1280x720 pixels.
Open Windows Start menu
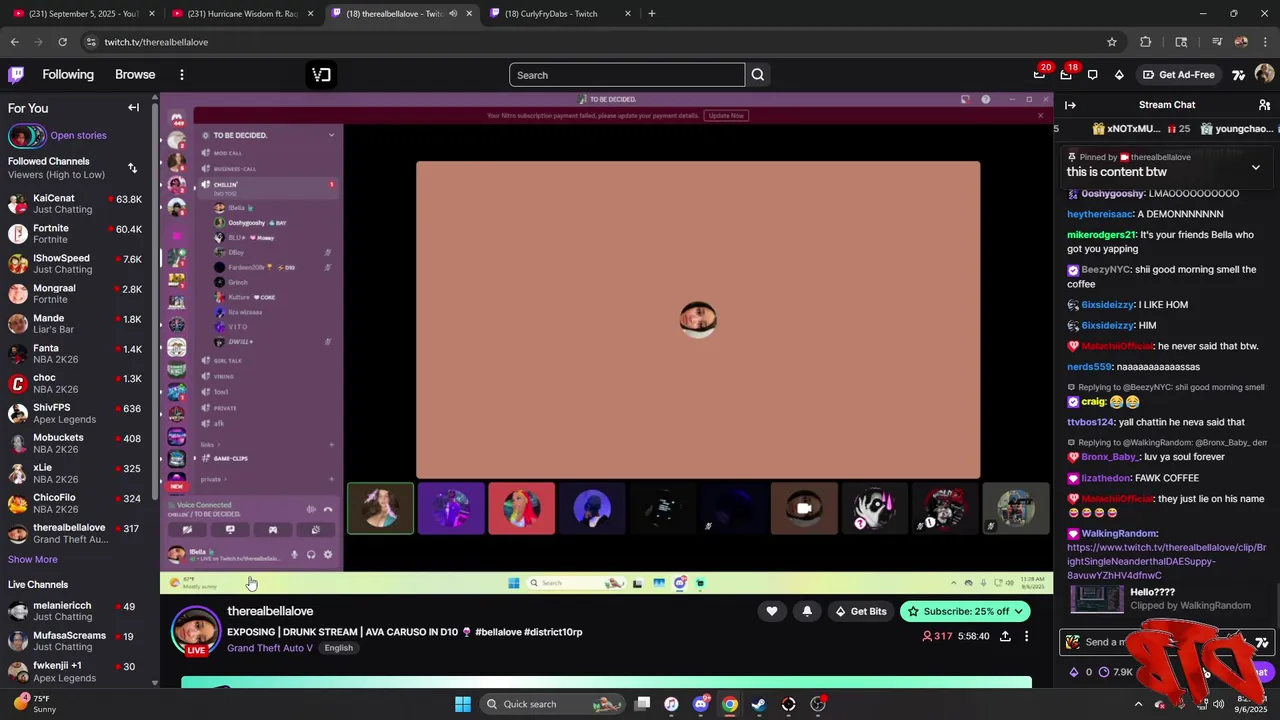[x=463, y=704]
